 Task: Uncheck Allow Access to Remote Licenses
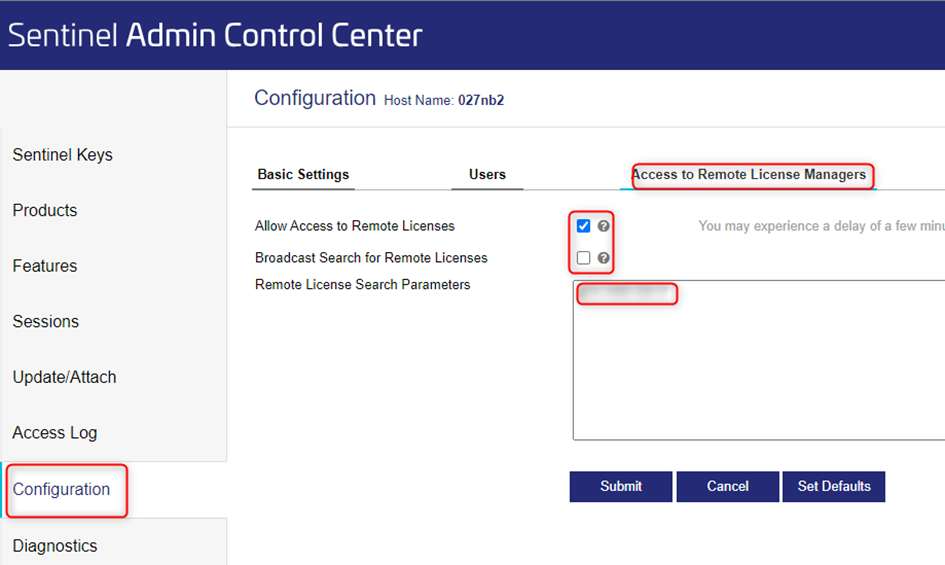(584, 226)
